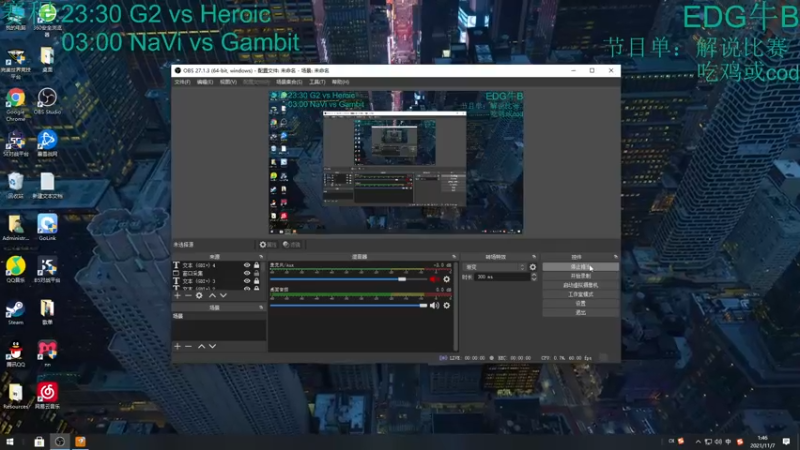Open mic audio settings gear in mixer
The height and width of the screenshot is (450, 800).
(446, 279)
